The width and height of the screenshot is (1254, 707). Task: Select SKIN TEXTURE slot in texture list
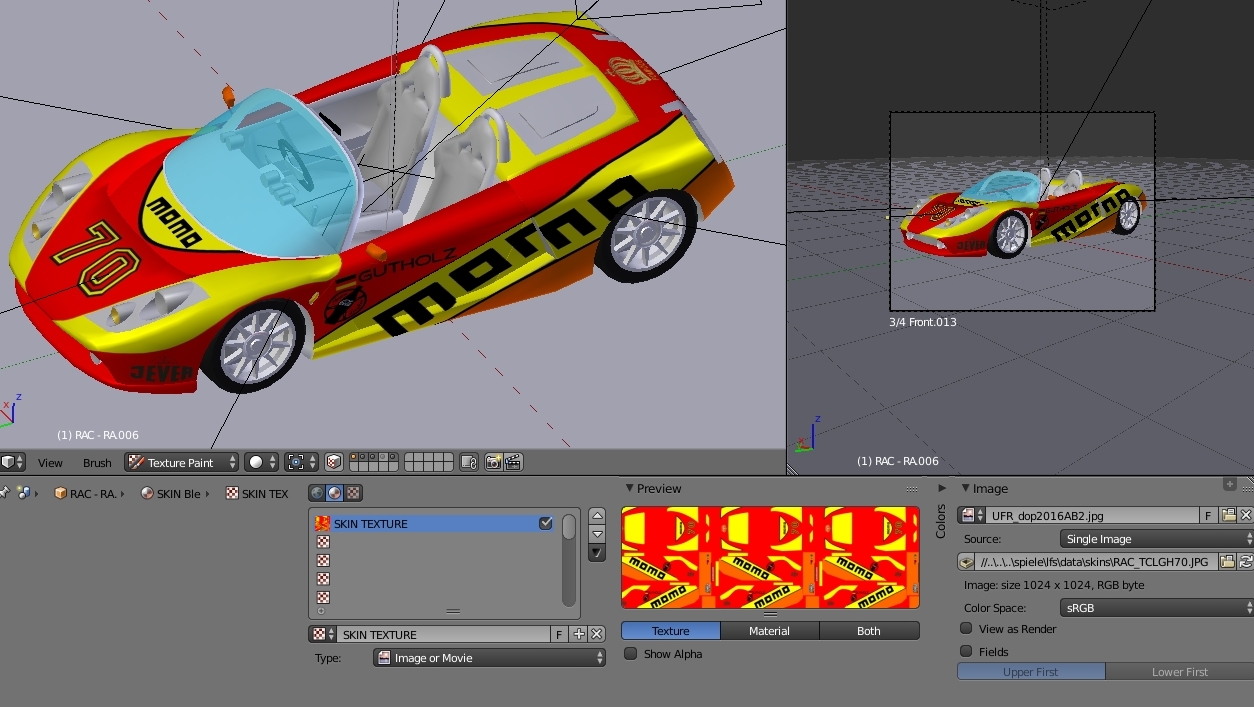[x=434, y=523]
